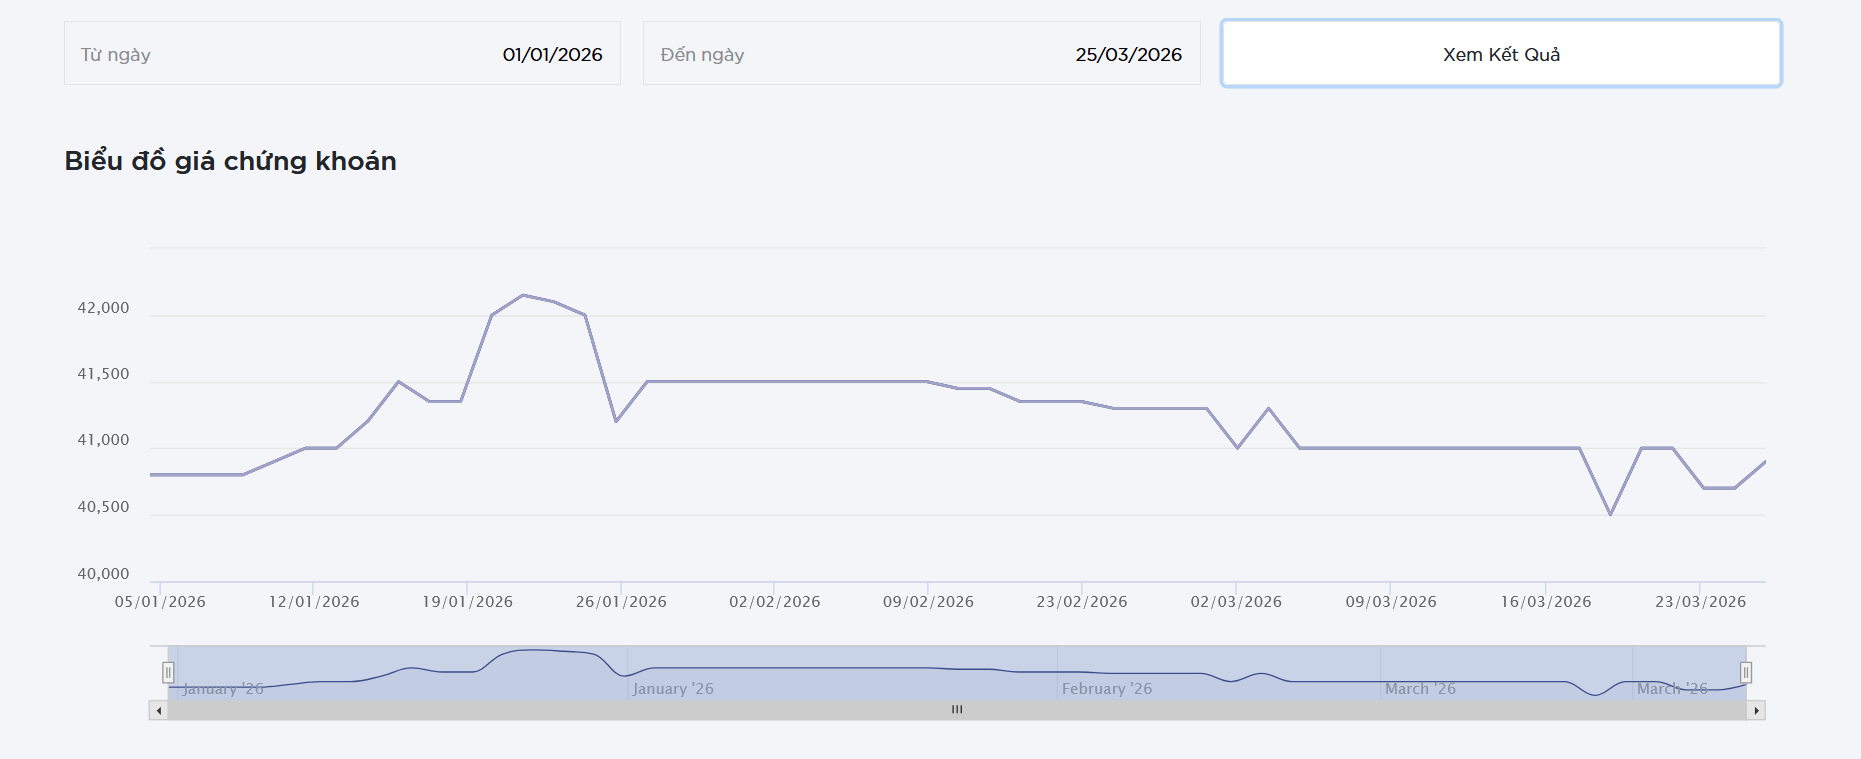Click the 05/01/2026 x-axis label
Screen dimensions: 1861x759
(x=160, y=602)
